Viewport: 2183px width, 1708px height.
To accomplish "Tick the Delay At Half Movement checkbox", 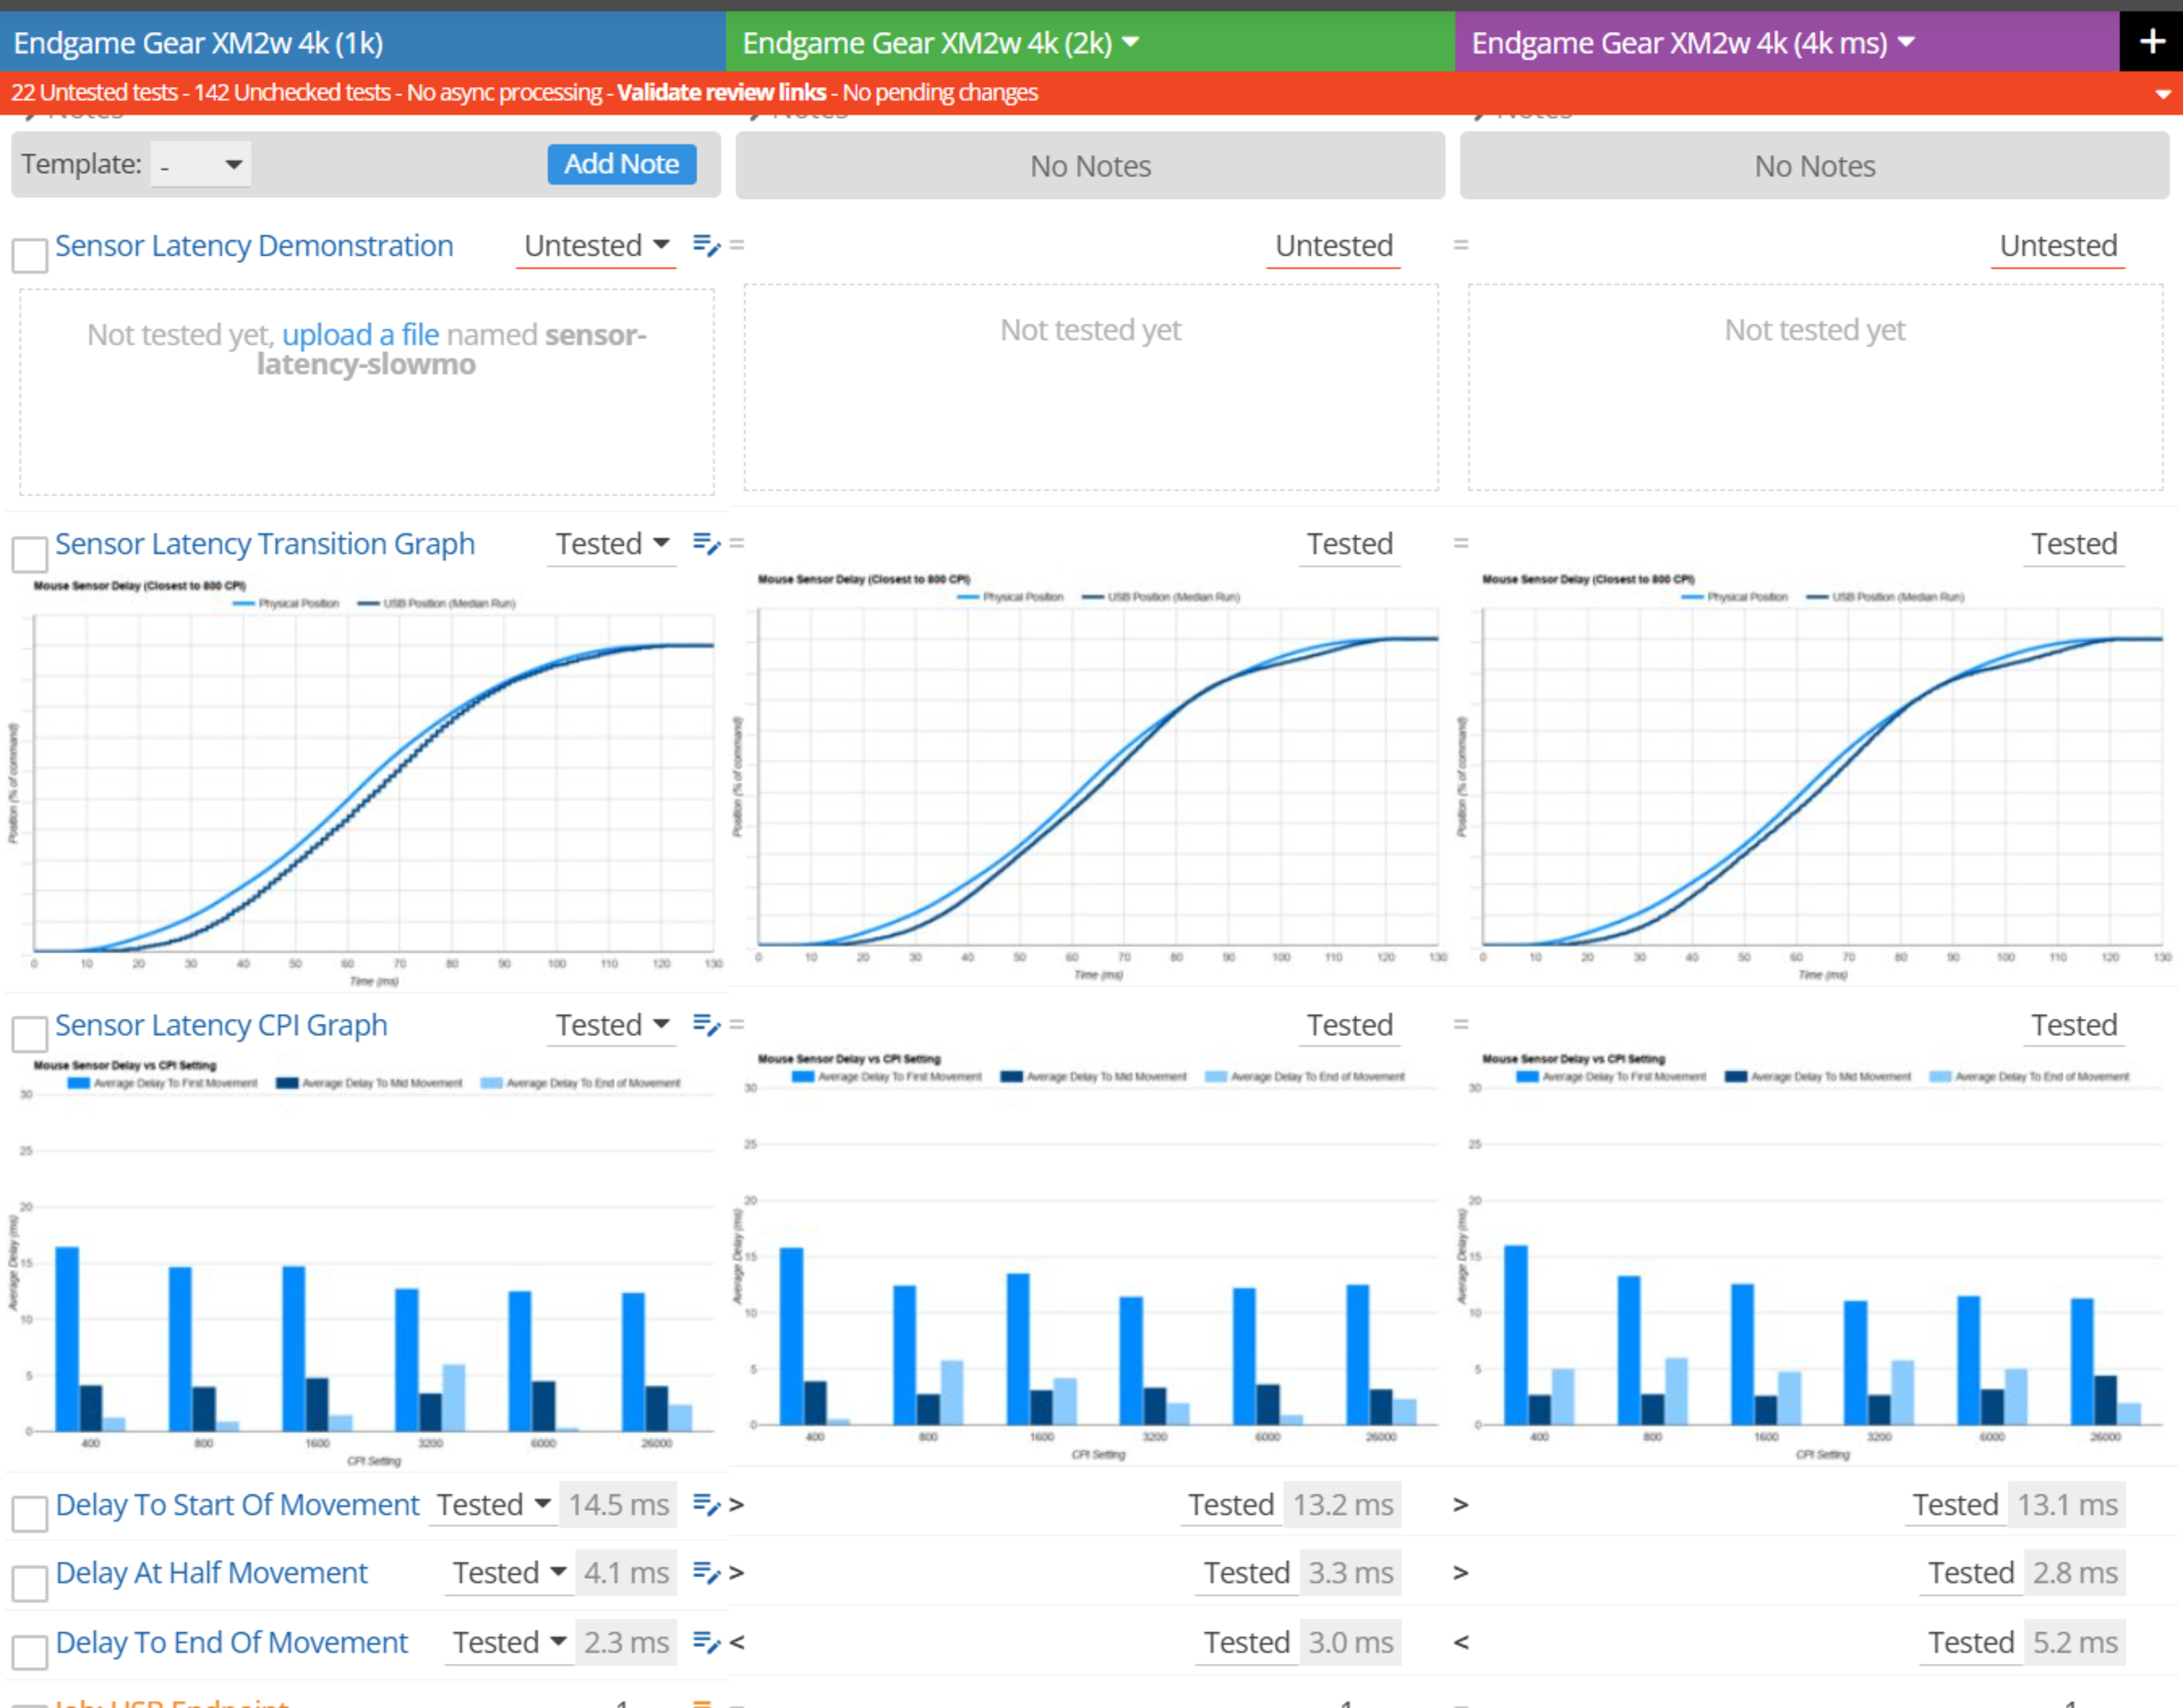I will (30, 1583).
